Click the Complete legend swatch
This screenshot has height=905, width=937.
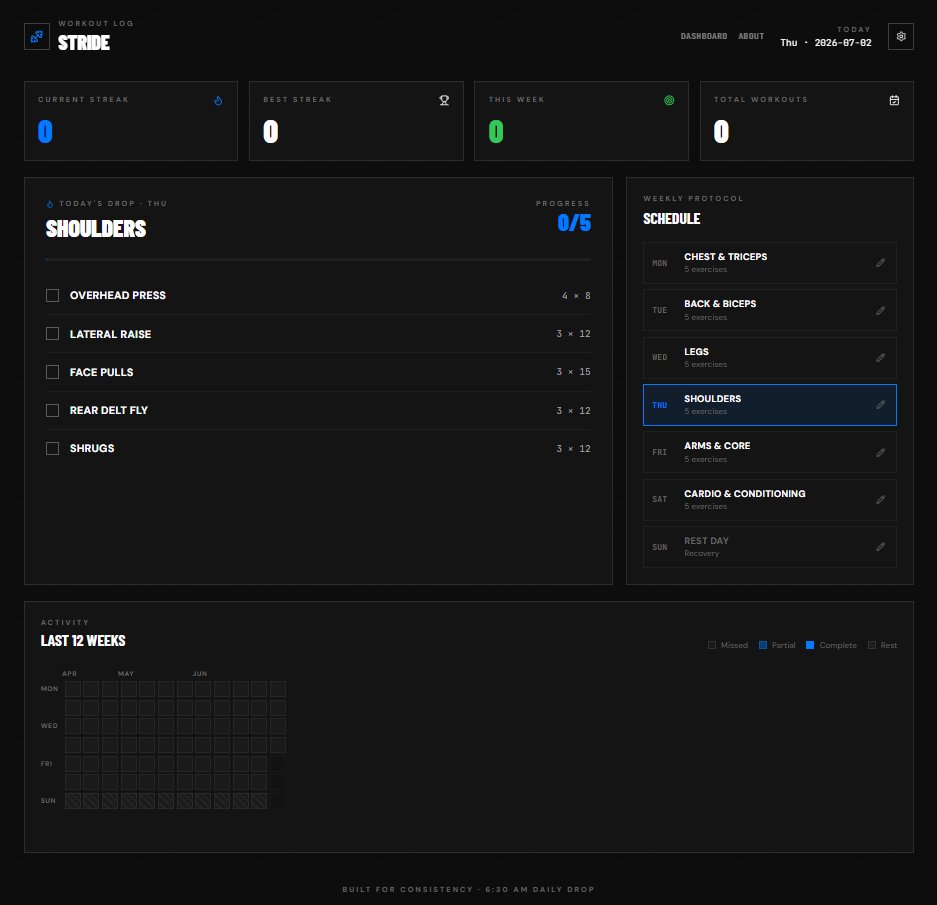click(x=810, y=645)
